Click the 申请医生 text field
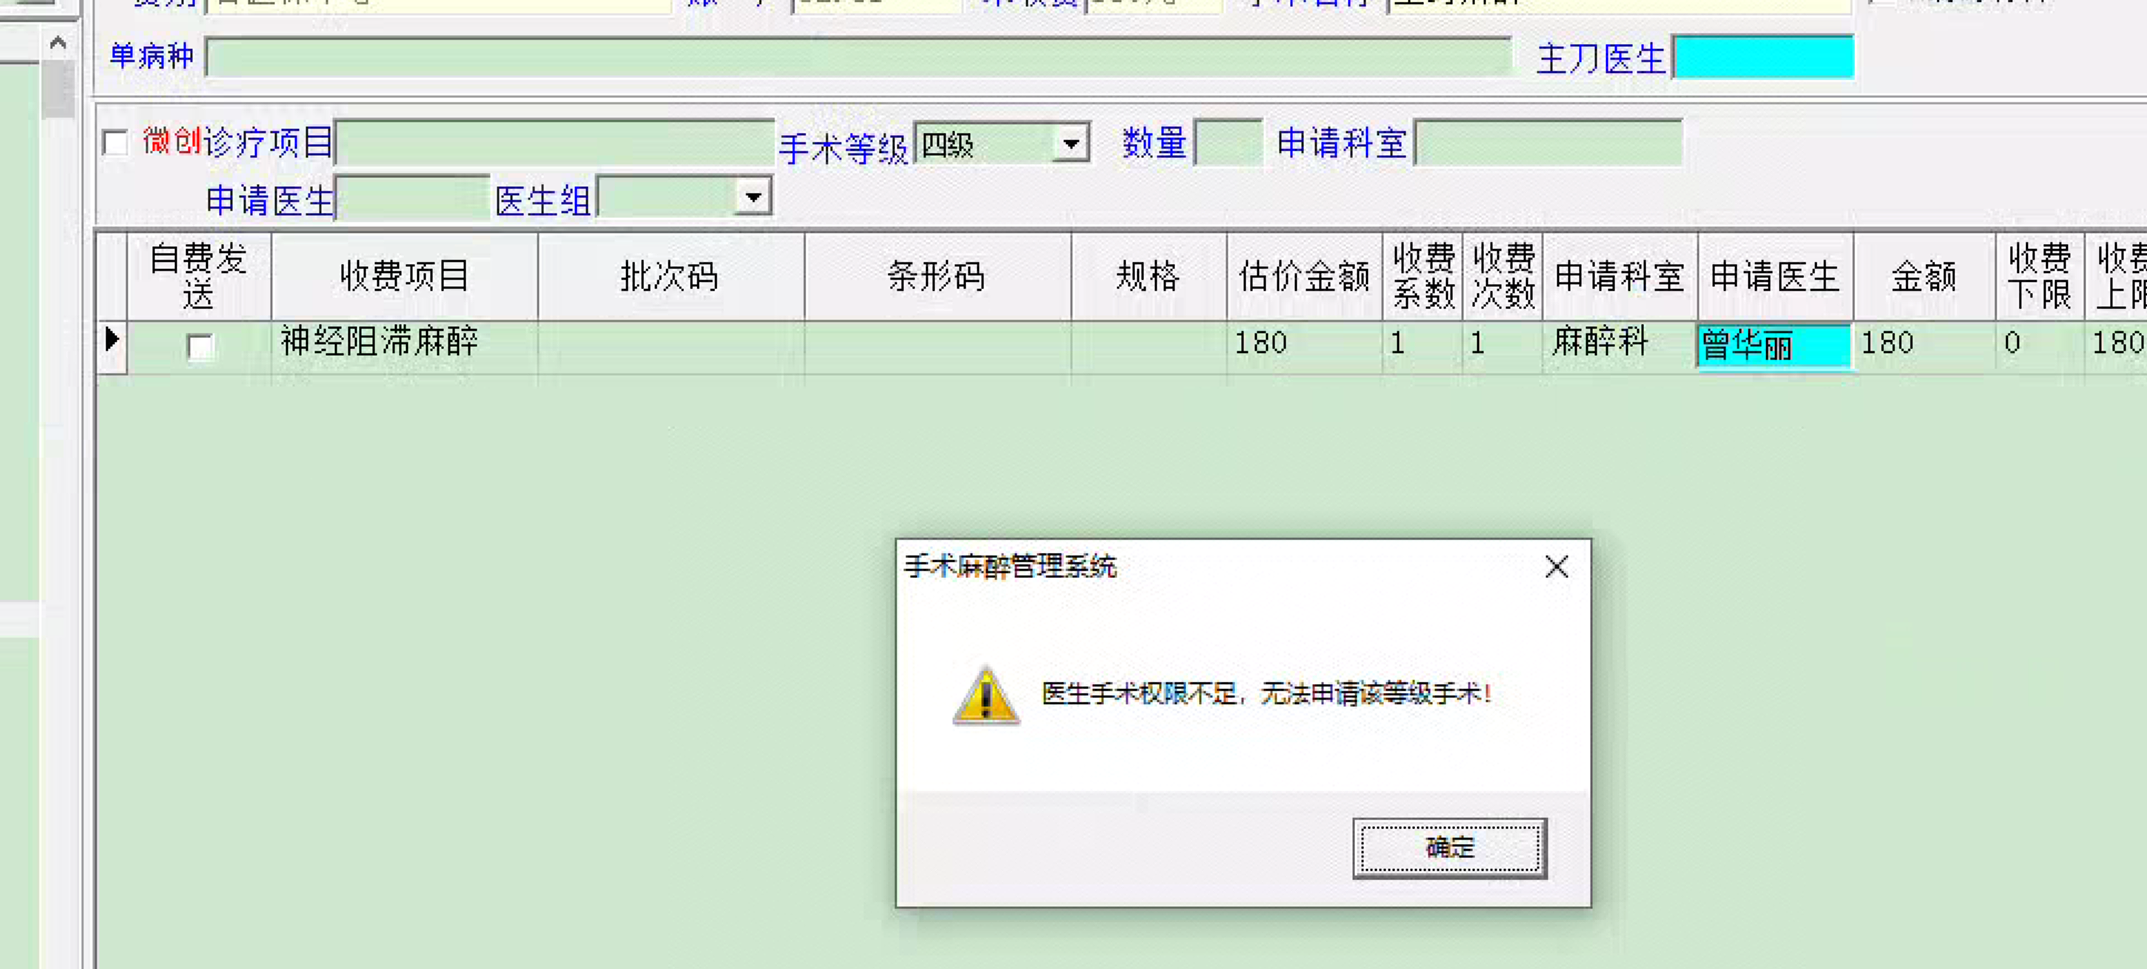 (x=413, y=198)
